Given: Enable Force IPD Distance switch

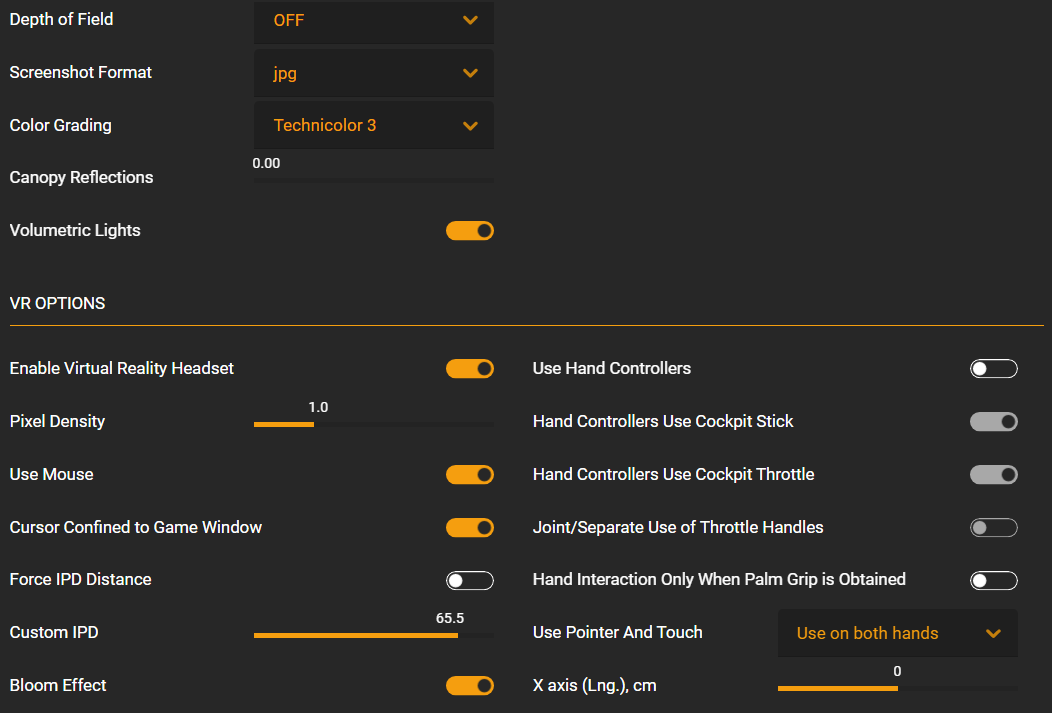Looking at the screenshot, I should pos(470,580).
